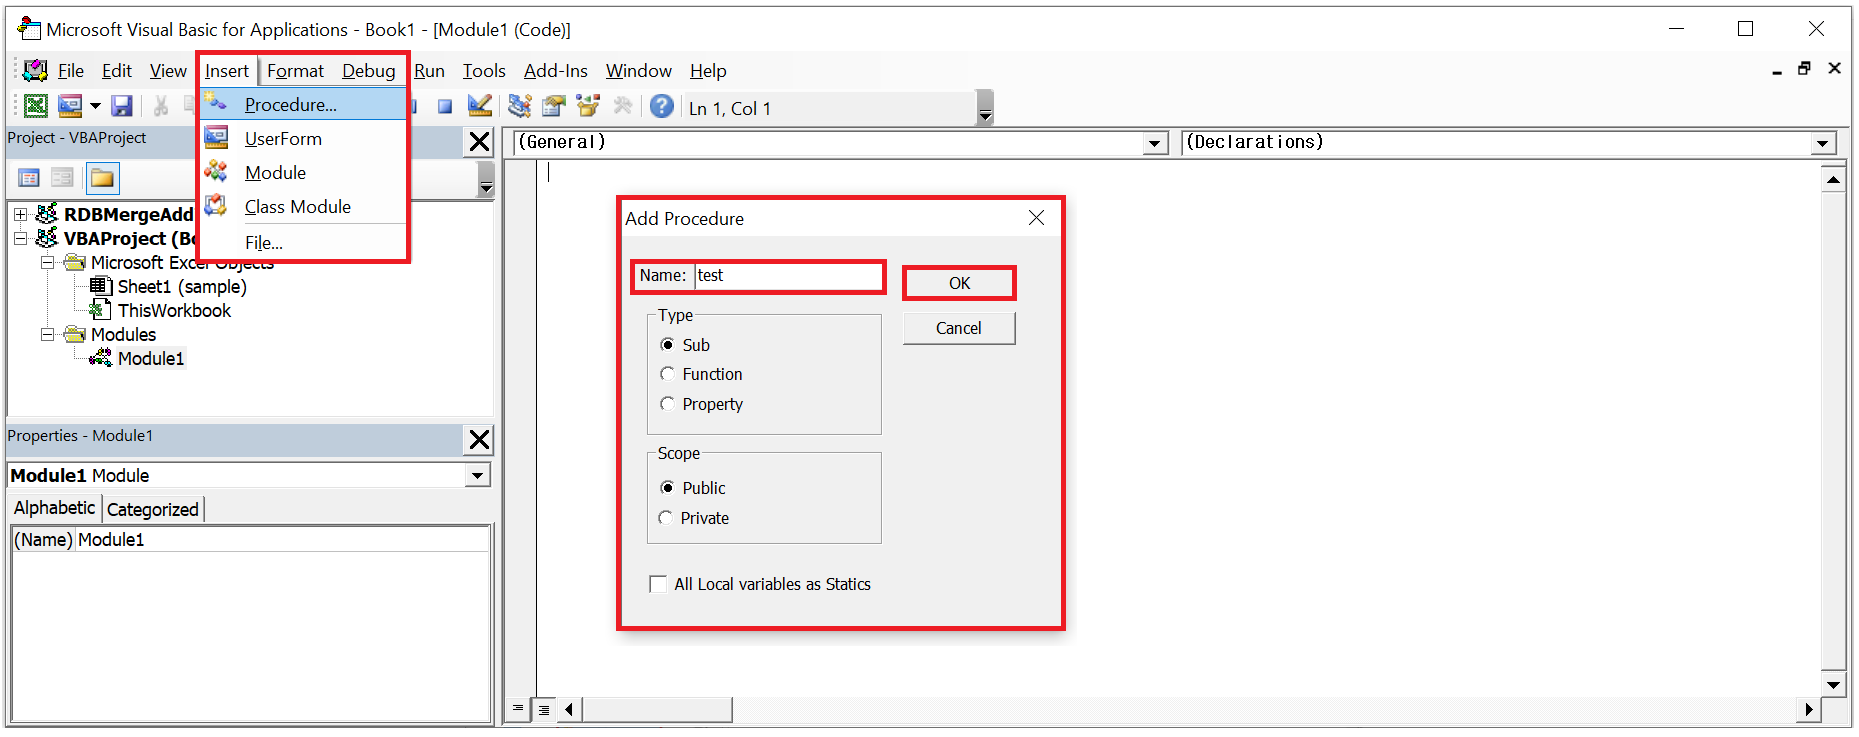Toggle Design Mode icon in toolbar
The height and width of the screenshot is (737, 1859).
[x=480, y=106]
